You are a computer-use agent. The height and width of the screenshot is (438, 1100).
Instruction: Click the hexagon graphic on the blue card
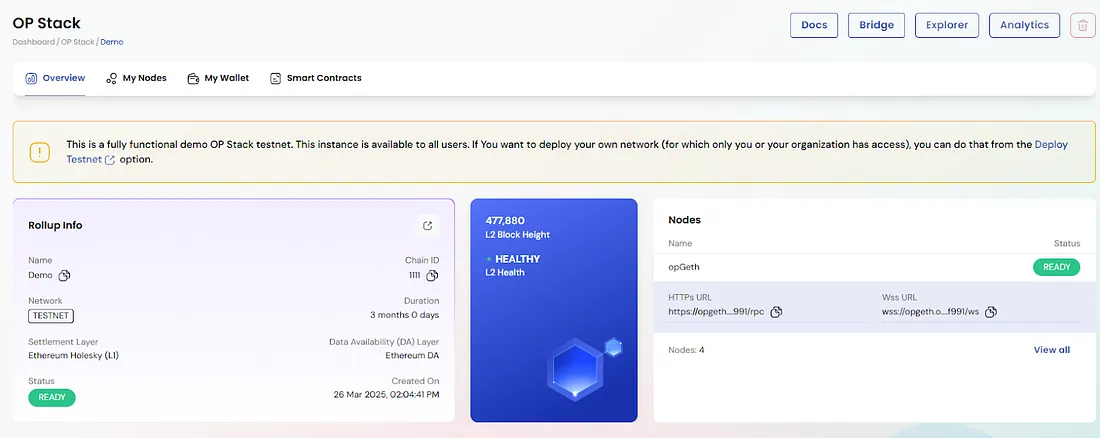click(575, 368)
